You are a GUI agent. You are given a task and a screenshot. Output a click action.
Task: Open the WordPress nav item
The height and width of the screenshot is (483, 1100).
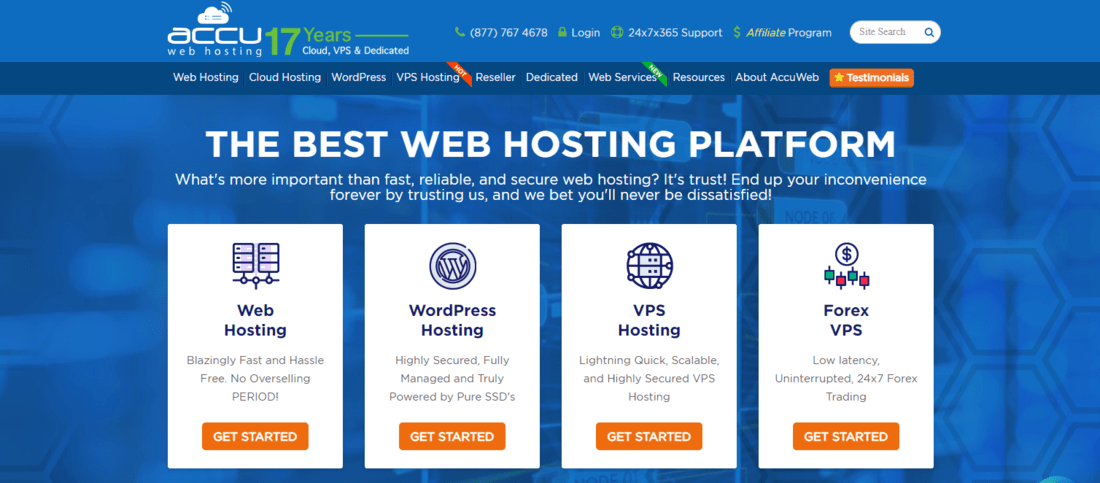point(358,77)
